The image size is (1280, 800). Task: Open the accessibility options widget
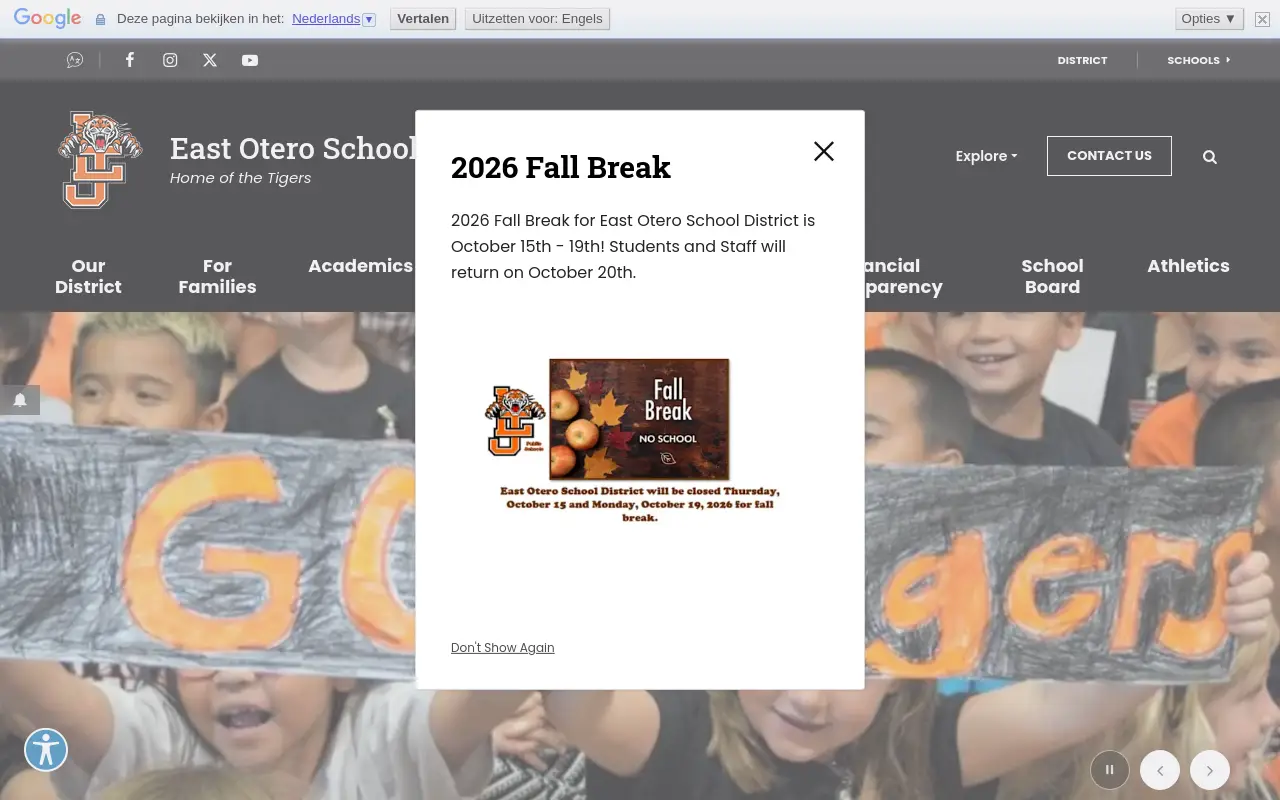coord(46,750)
